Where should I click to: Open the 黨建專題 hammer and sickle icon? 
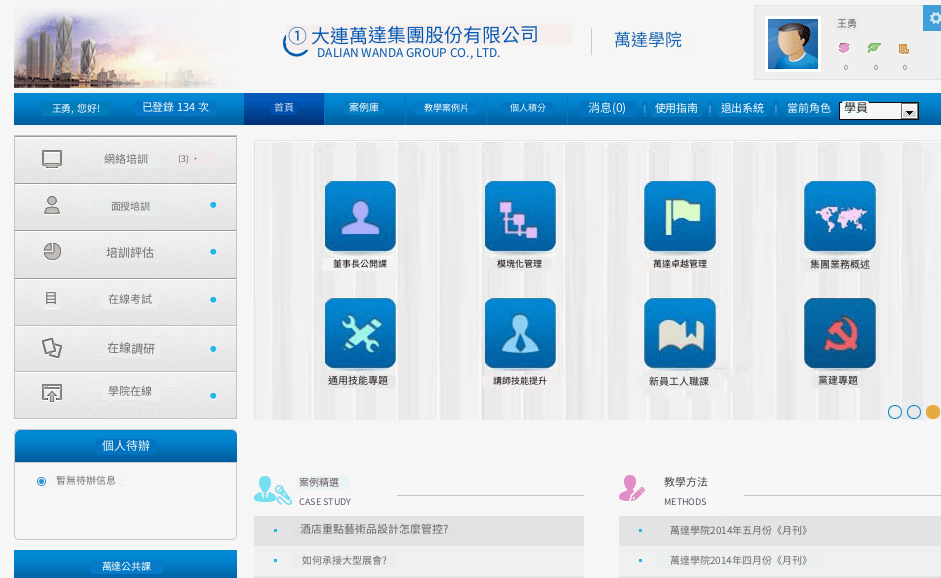point(840,333)
